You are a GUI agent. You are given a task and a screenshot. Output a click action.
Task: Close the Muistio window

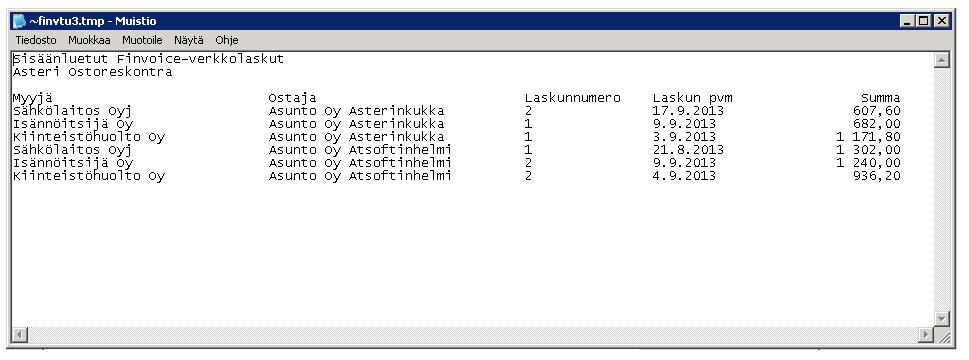coord(941,21)
